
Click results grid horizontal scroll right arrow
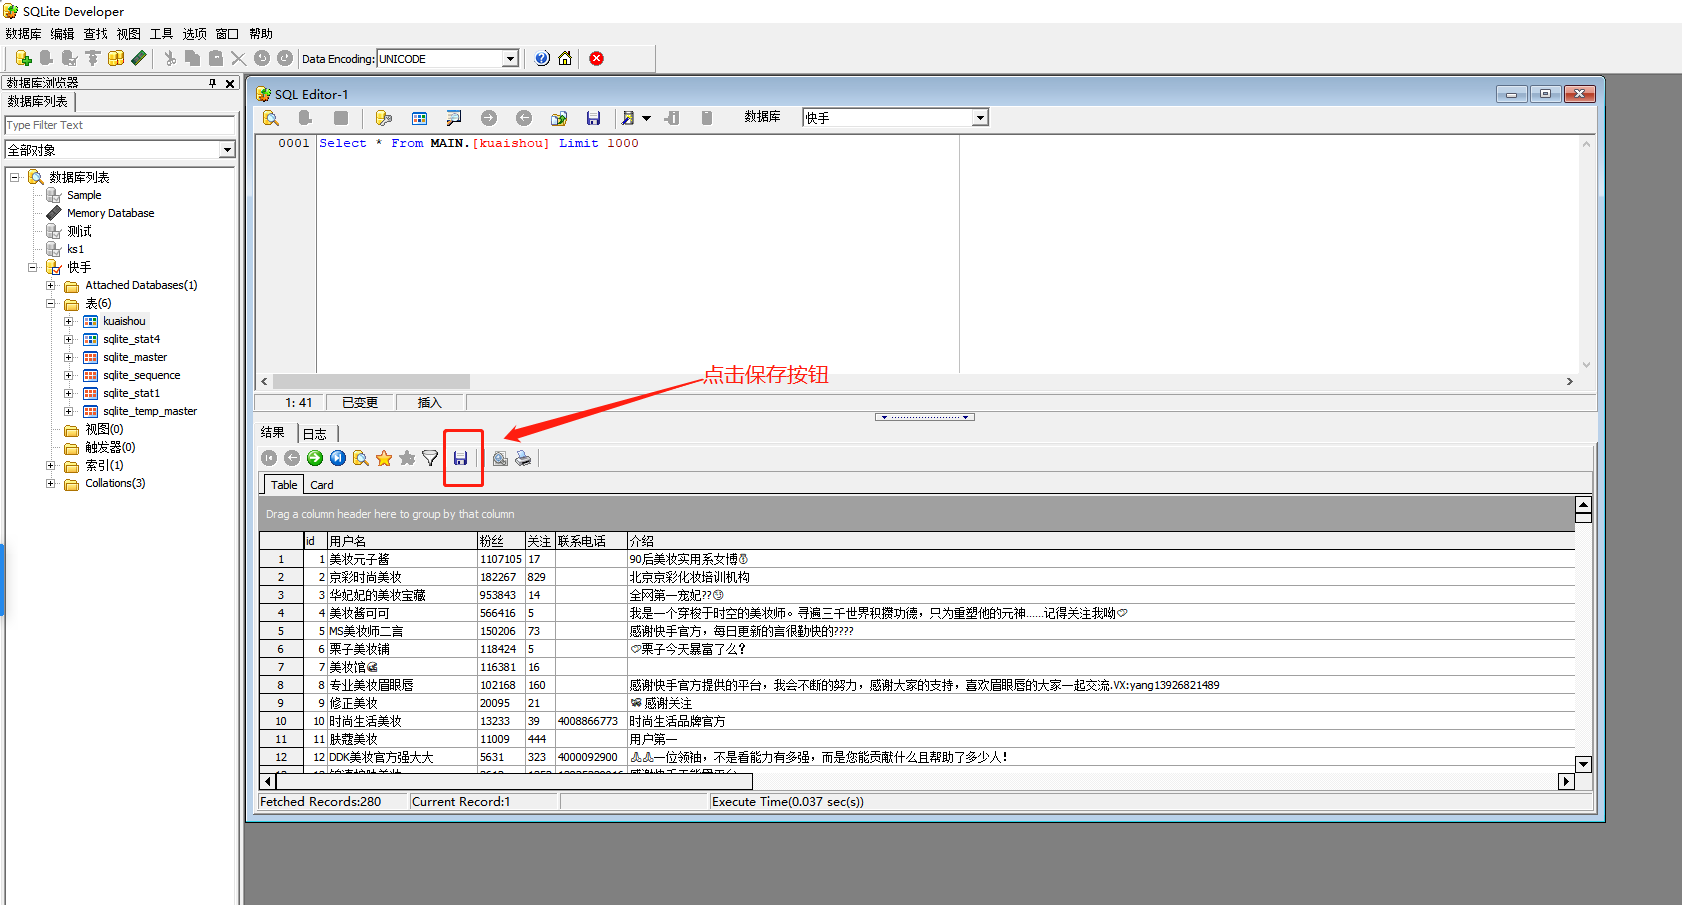pos(1566,781)
